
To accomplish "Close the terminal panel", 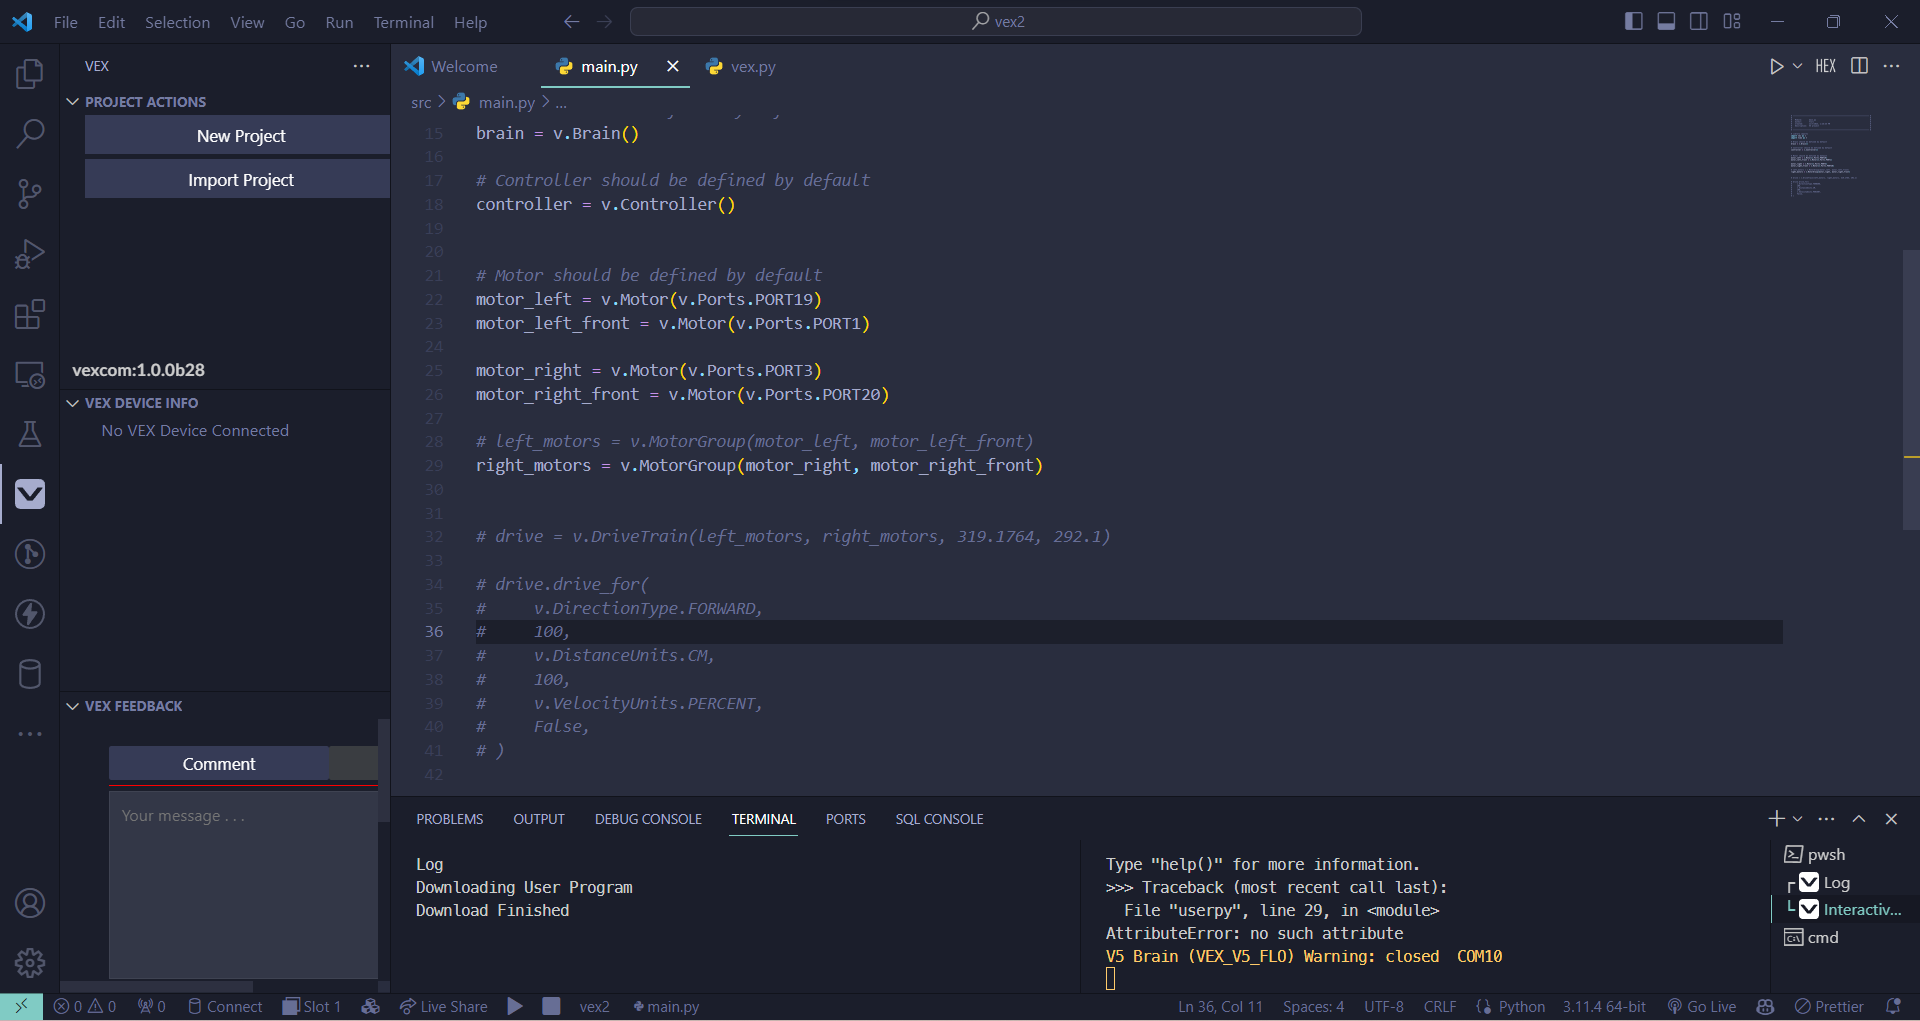I will pos(1891,818).
